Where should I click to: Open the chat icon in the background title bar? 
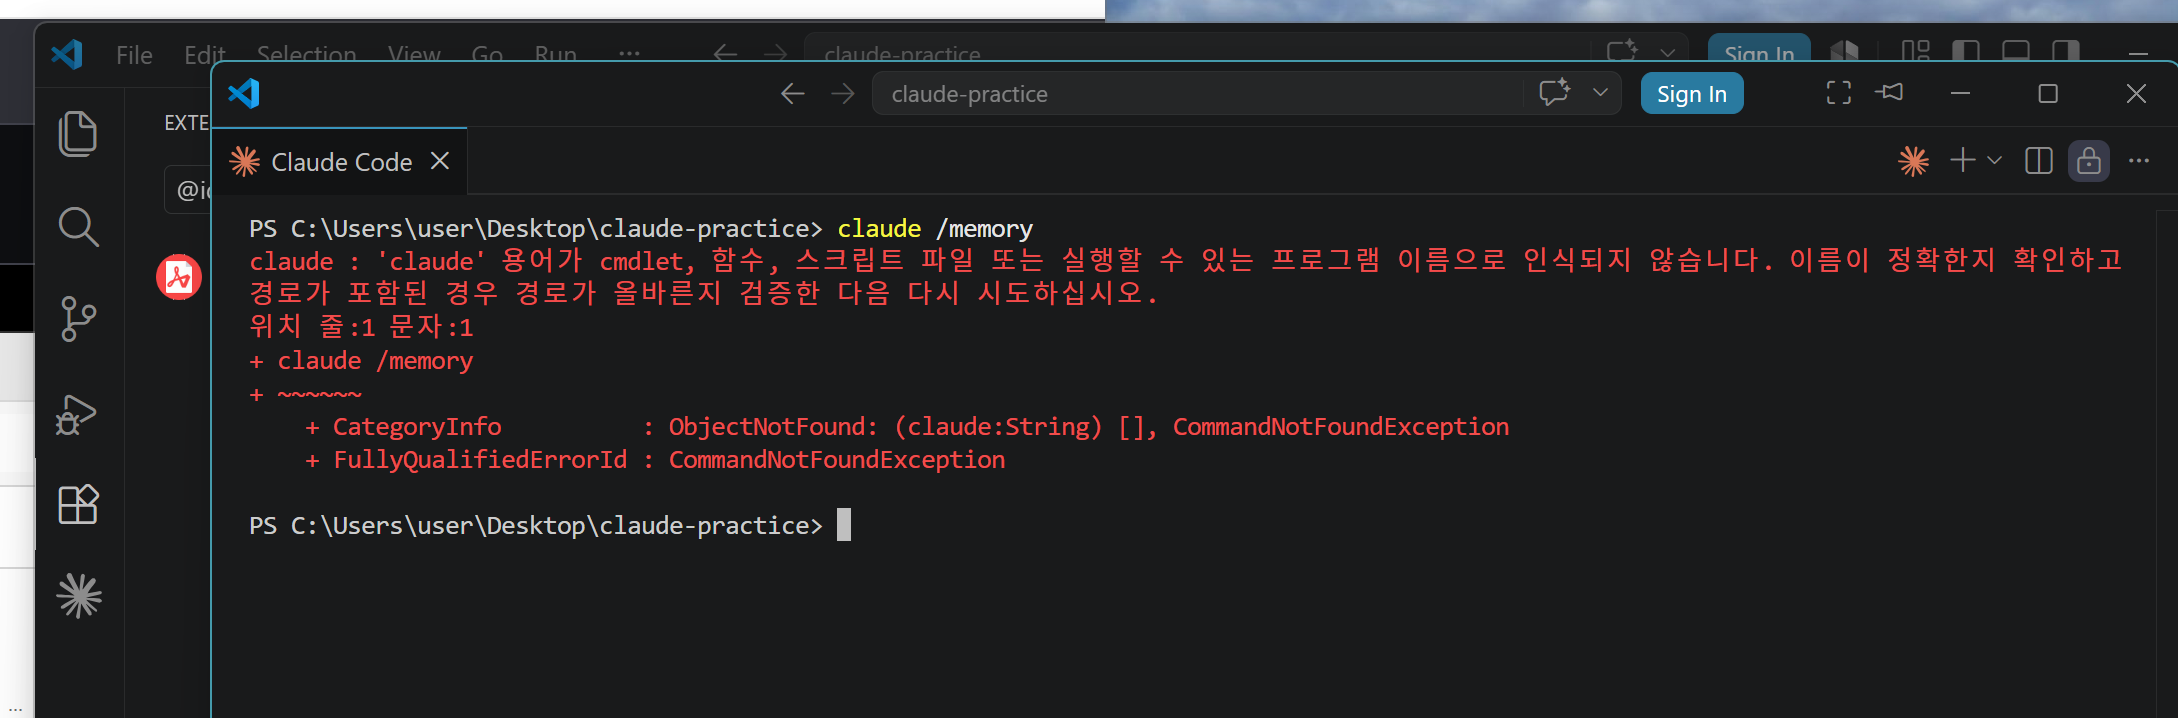[x=1622, y=50]
